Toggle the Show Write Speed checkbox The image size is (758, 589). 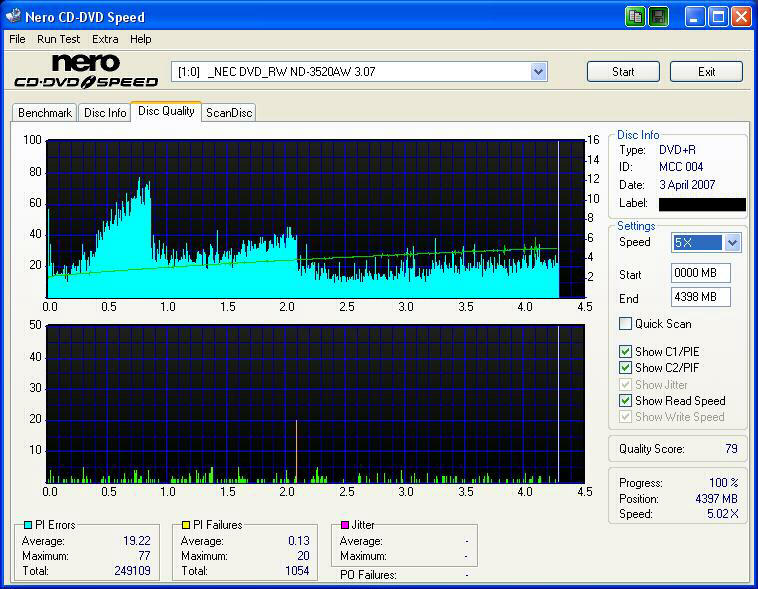pyautogui.click(x=625, y=416)
